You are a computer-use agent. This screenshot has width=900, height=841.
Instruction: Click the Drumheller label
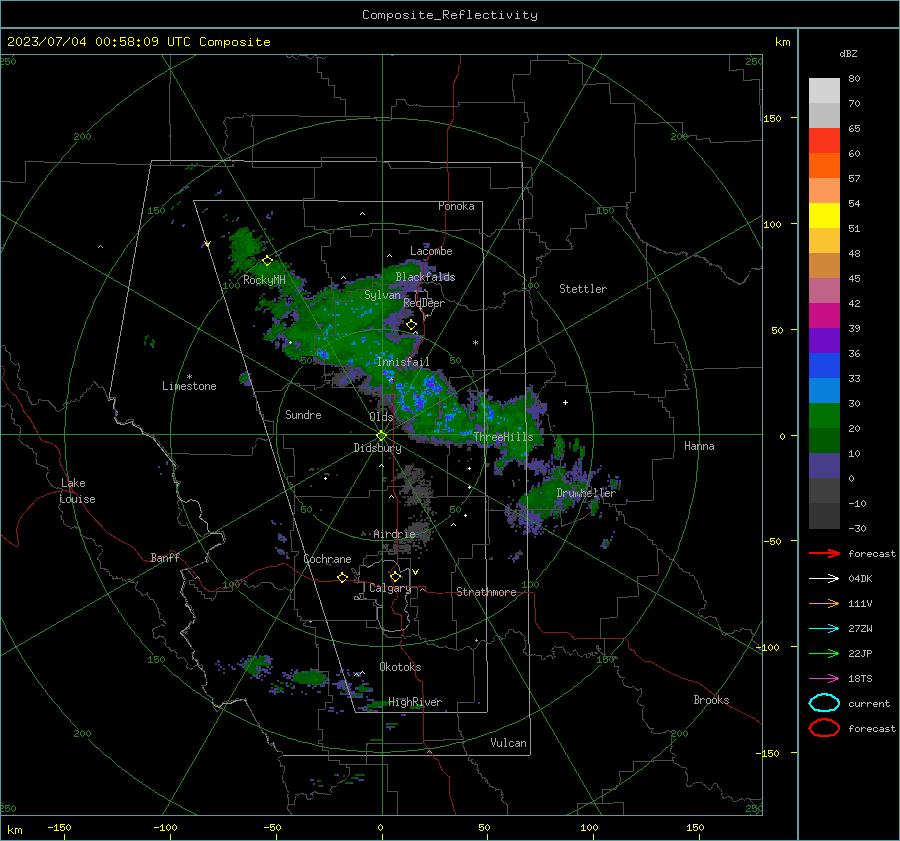[586, 493]
